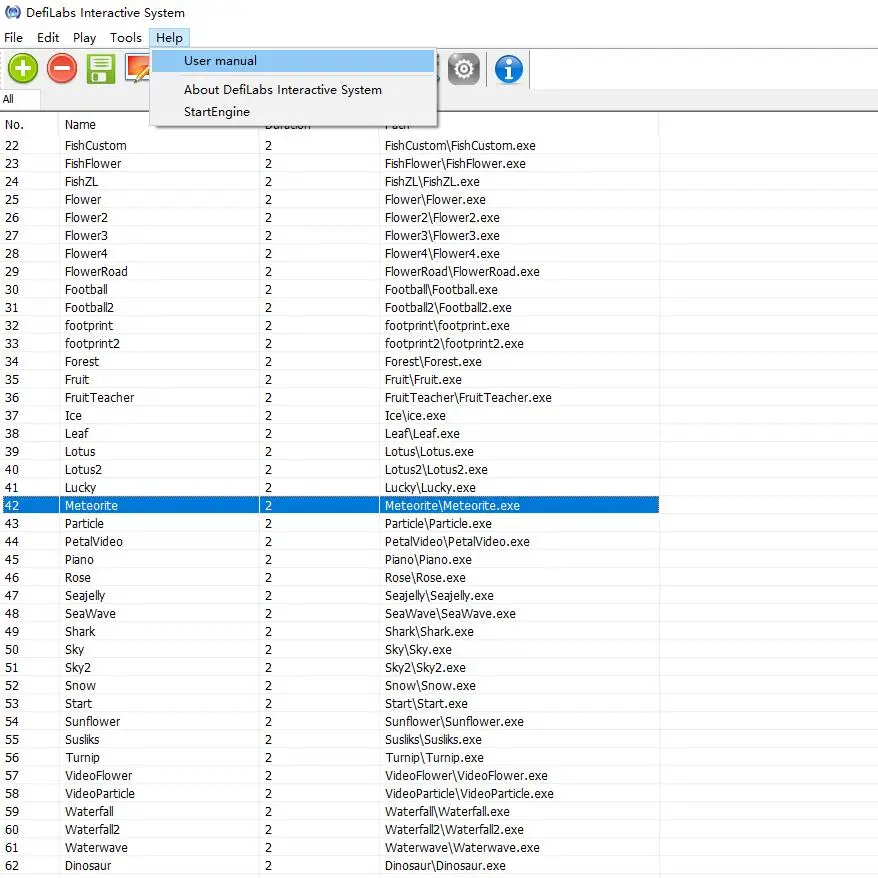Screen dimensions: 878x878
Task: Select the Sunflower entry
Action: (x=330, y=721)
